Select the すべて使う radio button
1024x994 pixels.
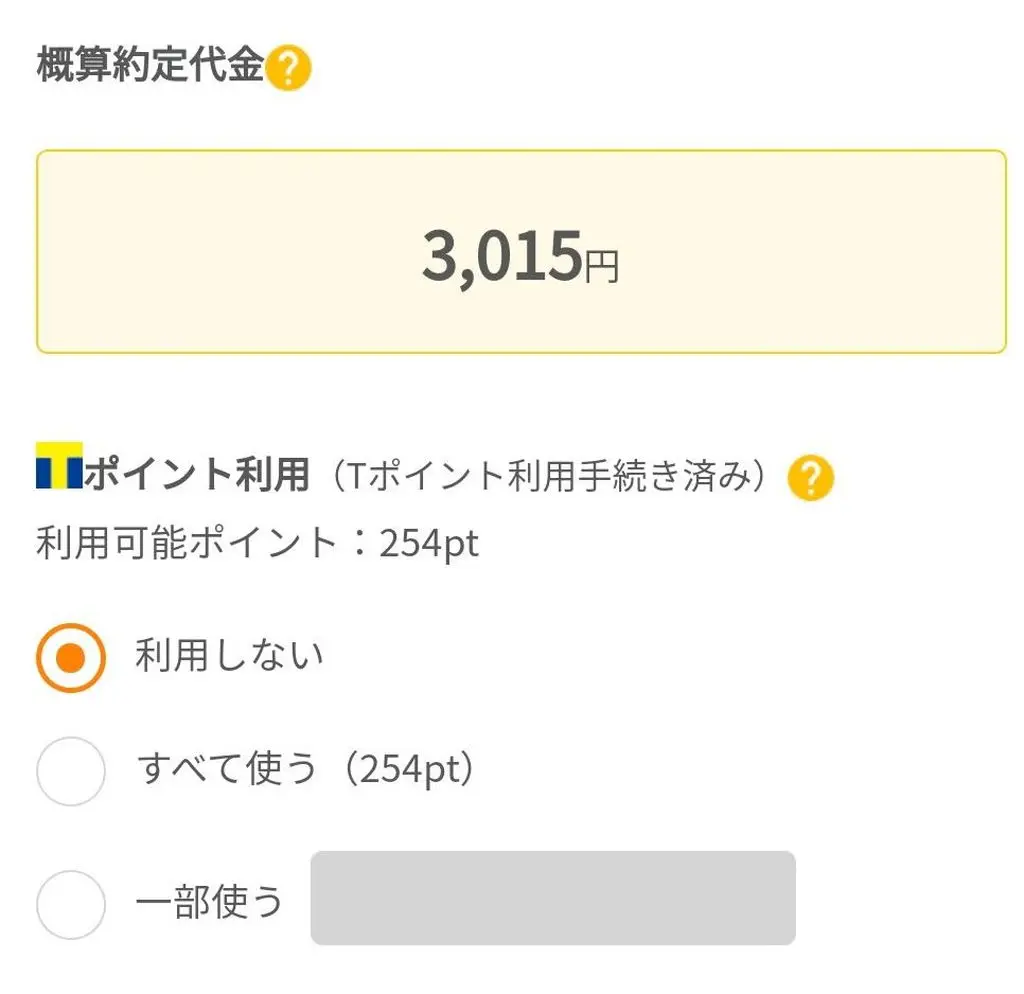[x=71, y=771]
